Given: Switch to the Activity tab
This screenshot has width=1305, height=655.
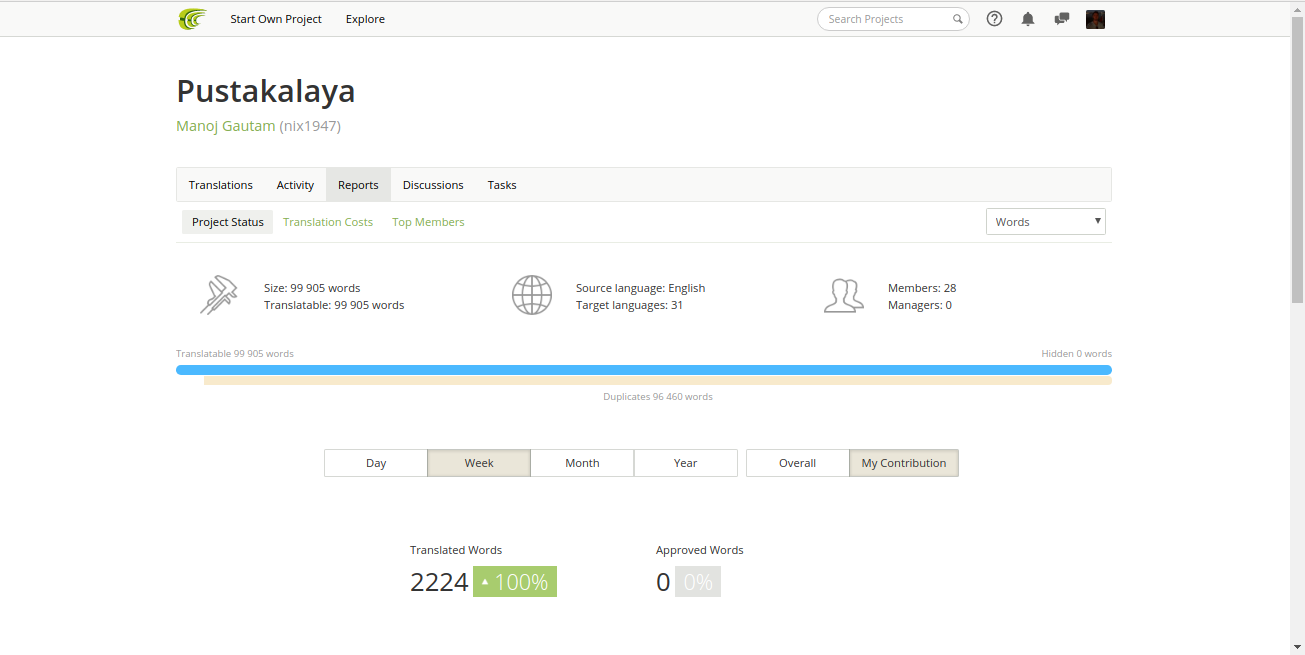Looking at the screenshot, I should click(295, 185).
